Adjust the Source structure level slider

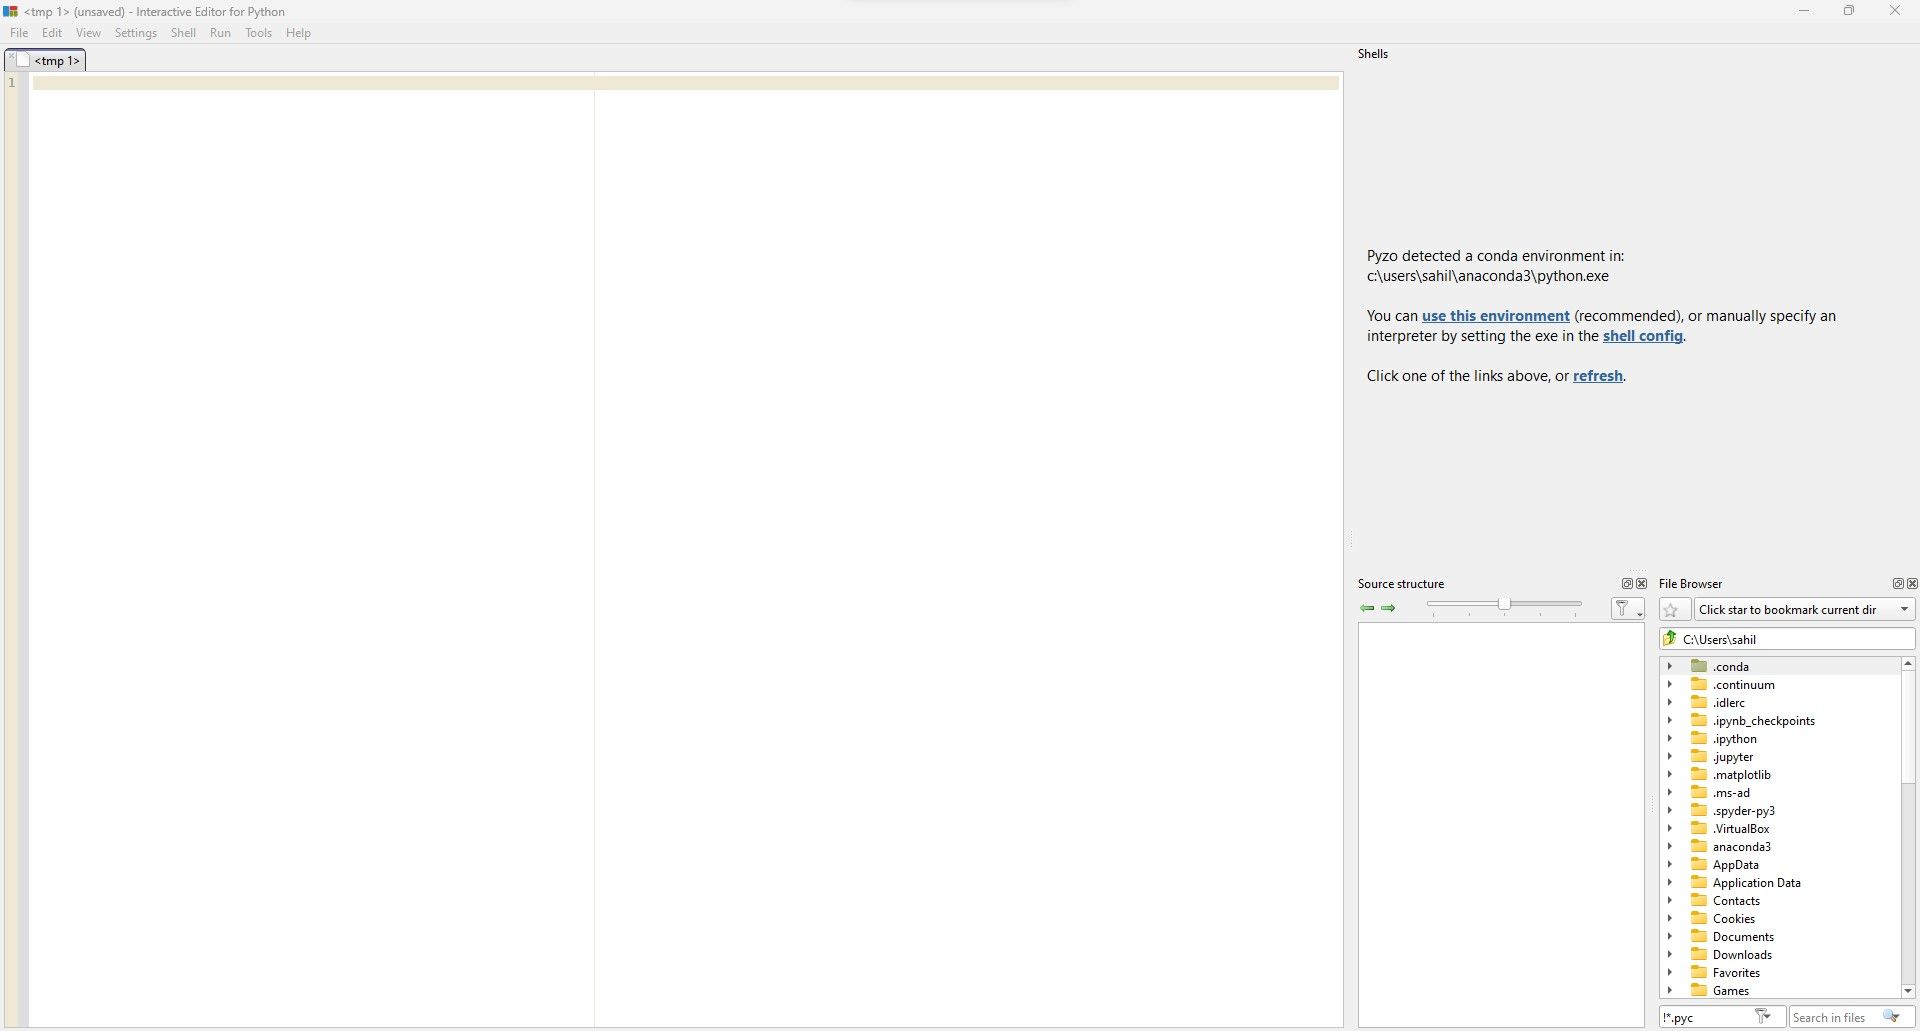1504,604
